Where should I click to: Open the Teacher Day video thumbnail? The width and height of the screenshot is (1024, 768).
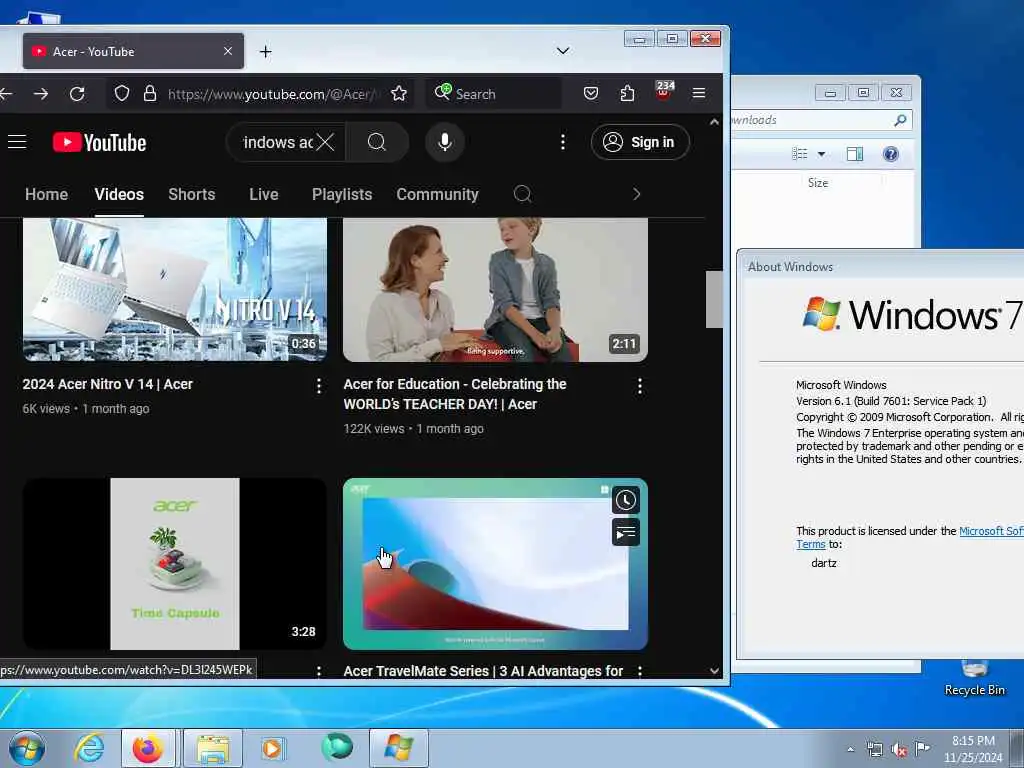coord(495,289)
